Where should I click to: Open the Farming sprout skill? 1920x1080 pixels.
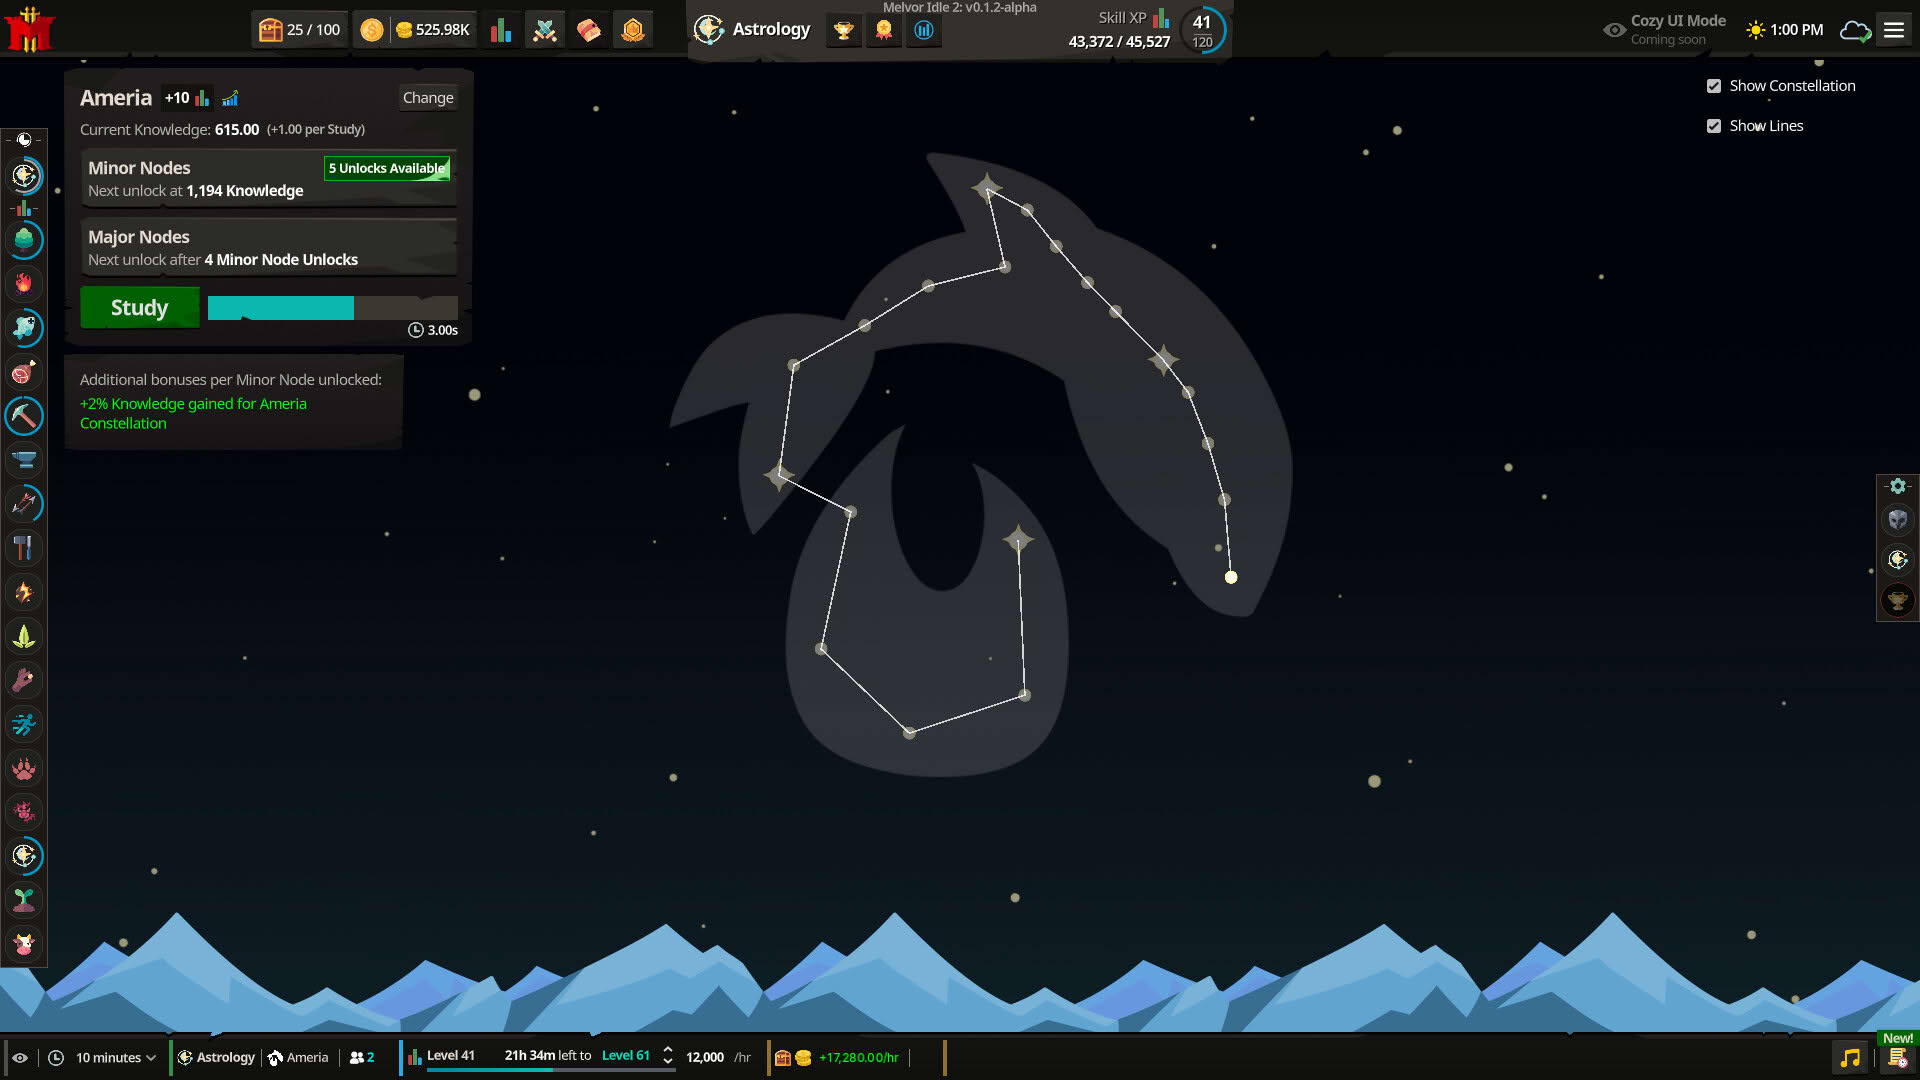(x=24, y=900)
